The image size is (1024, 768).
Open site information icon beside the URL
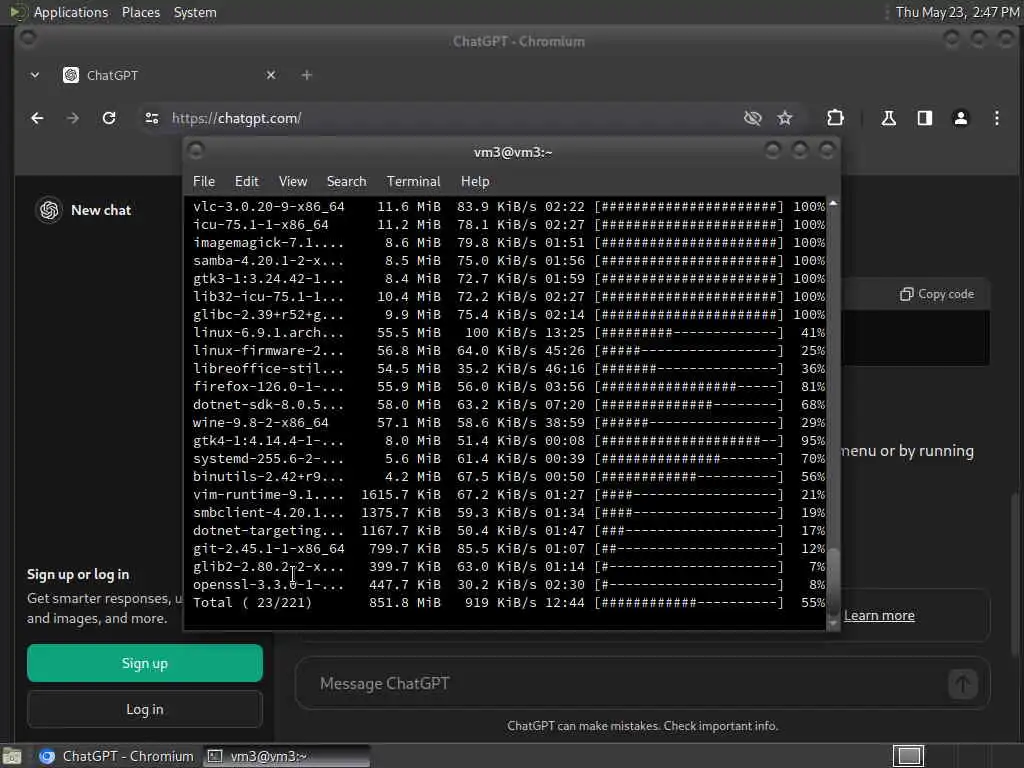[x=152, y=118]
